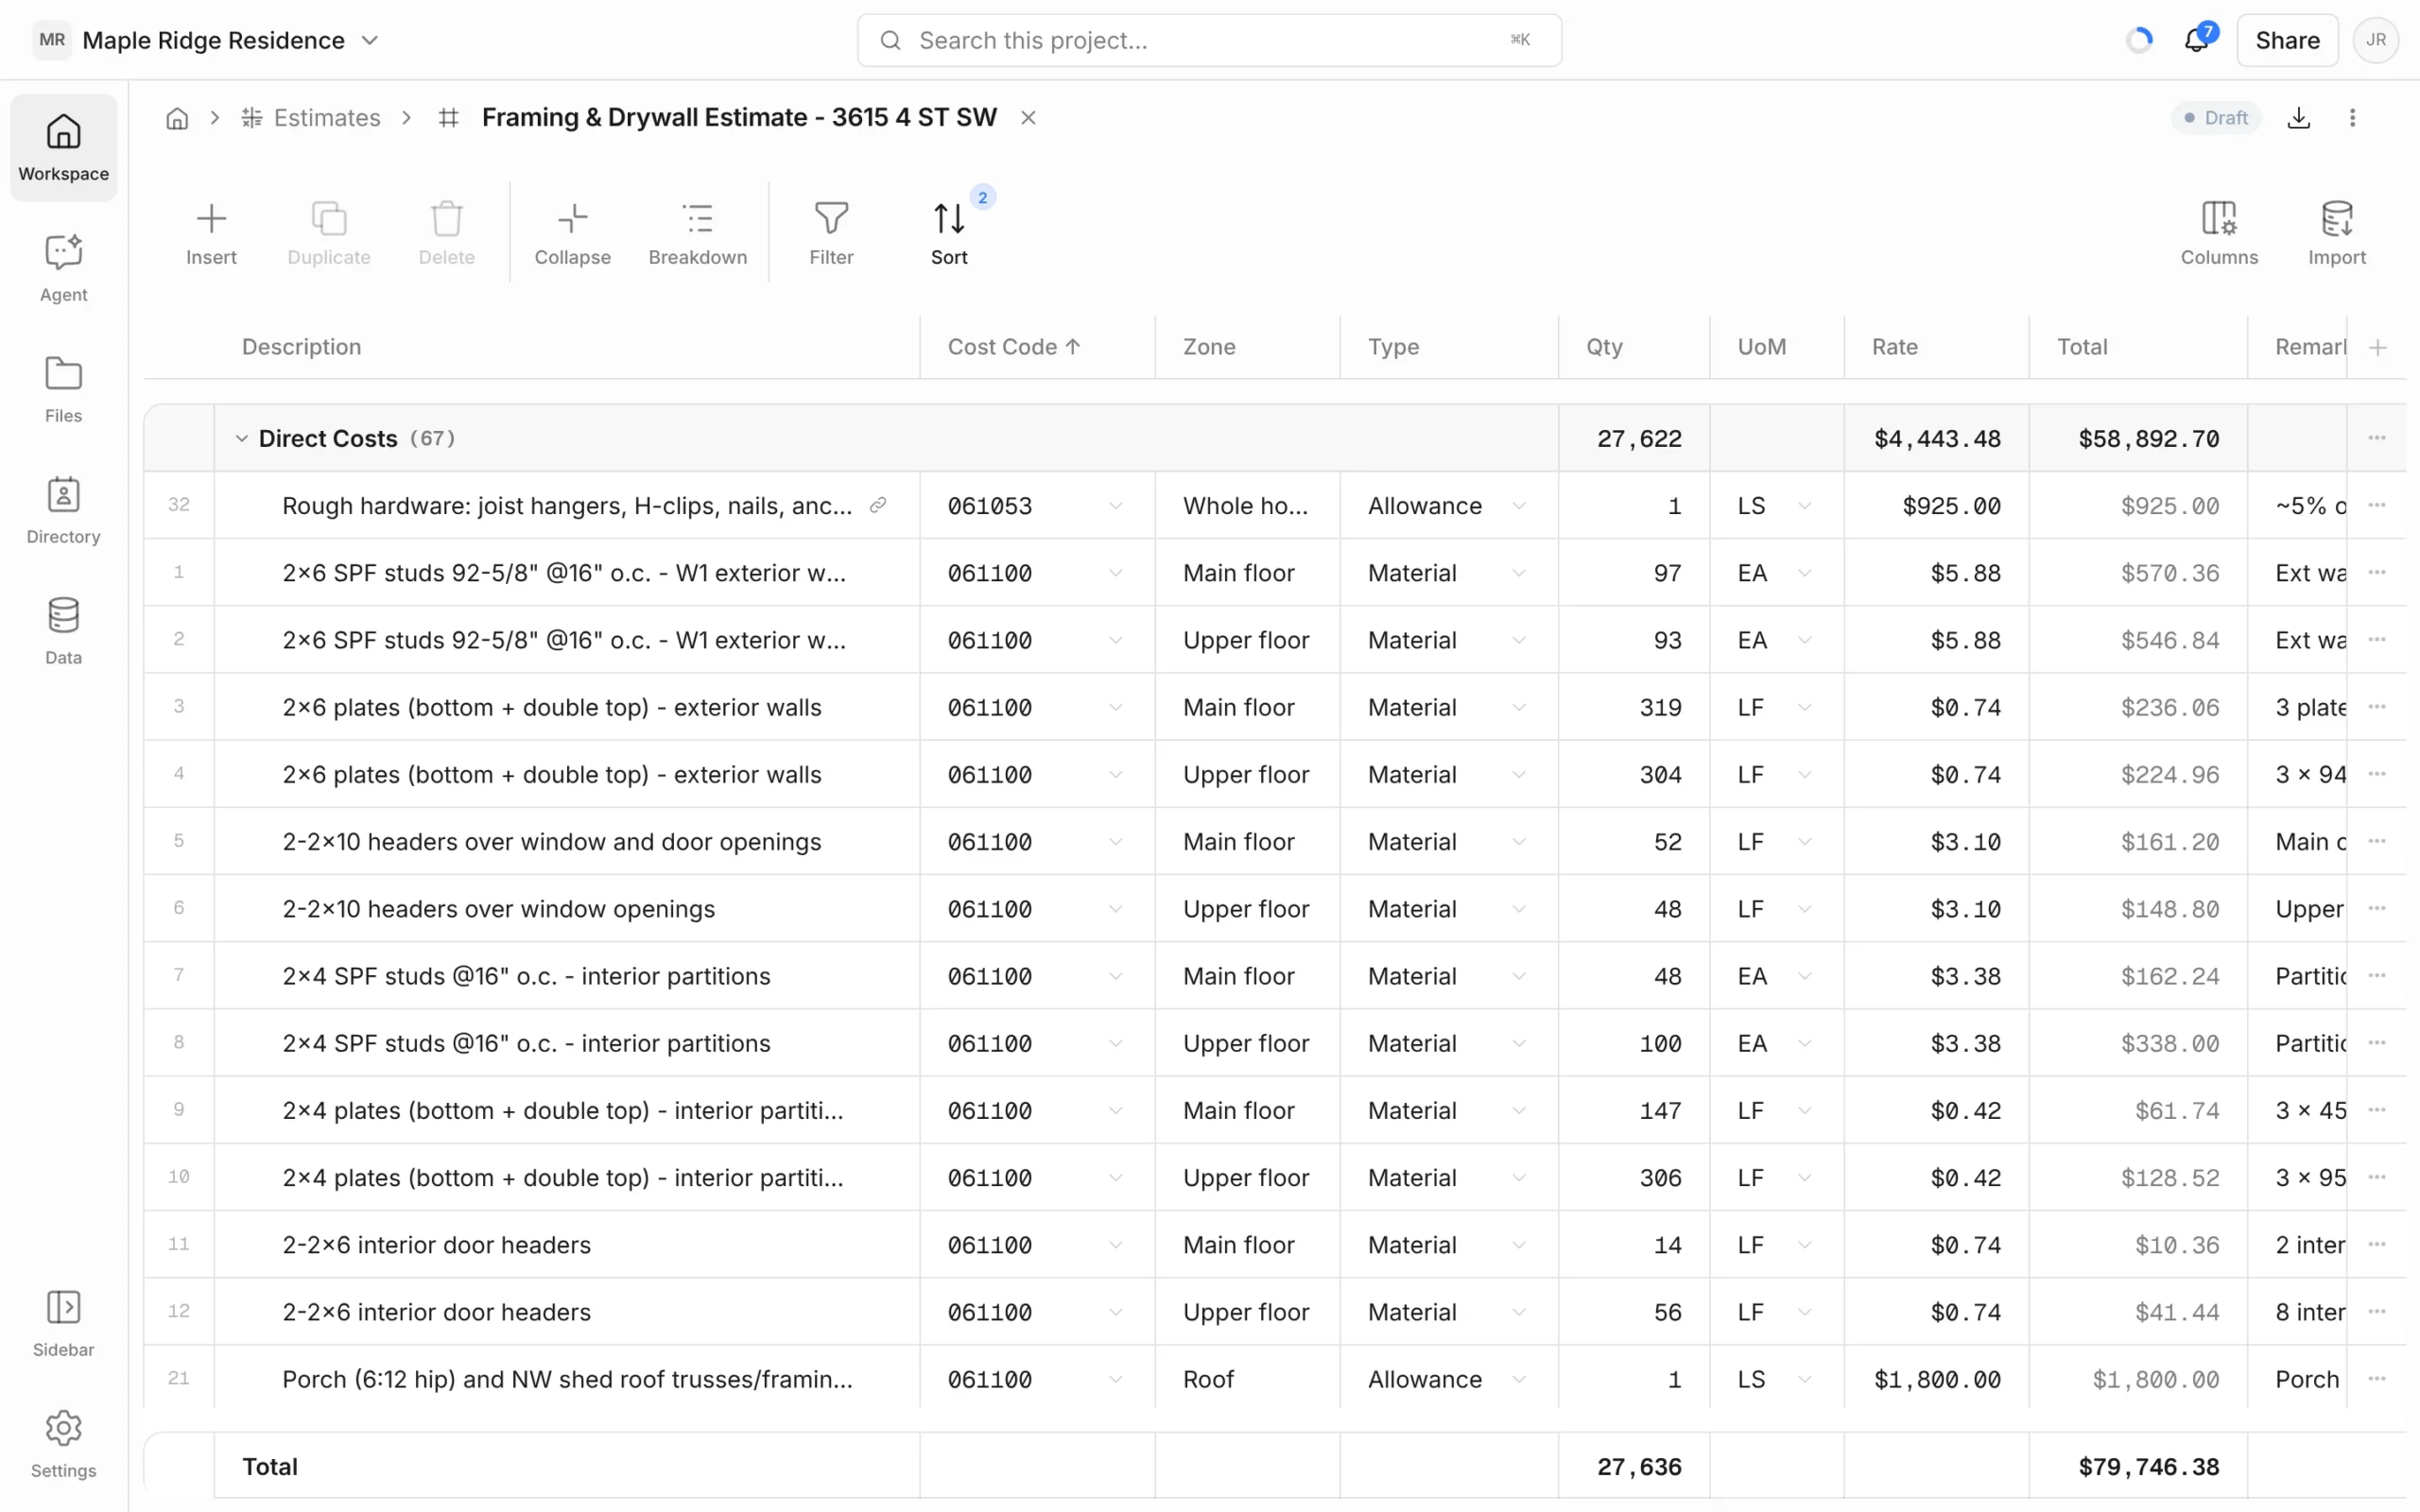Go to home breadcrumb icon
This screenshot has width=2420, height=1512.
(177, 118)
